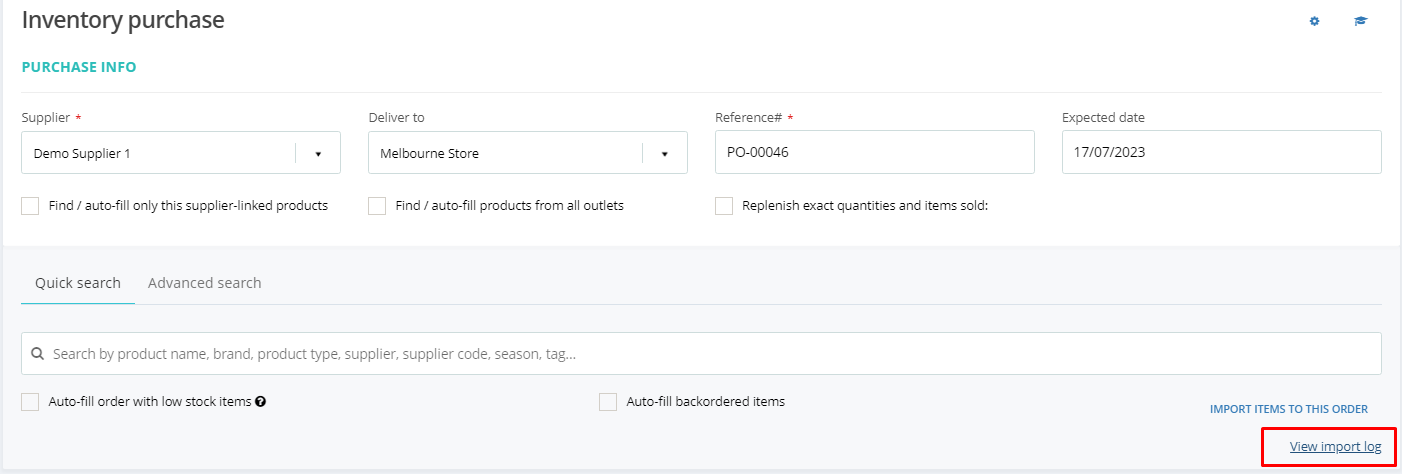Click the Reference# field PO-00046
This screenshot has height=474, width=1402.
pyautogui.click(x=875, y=153)
